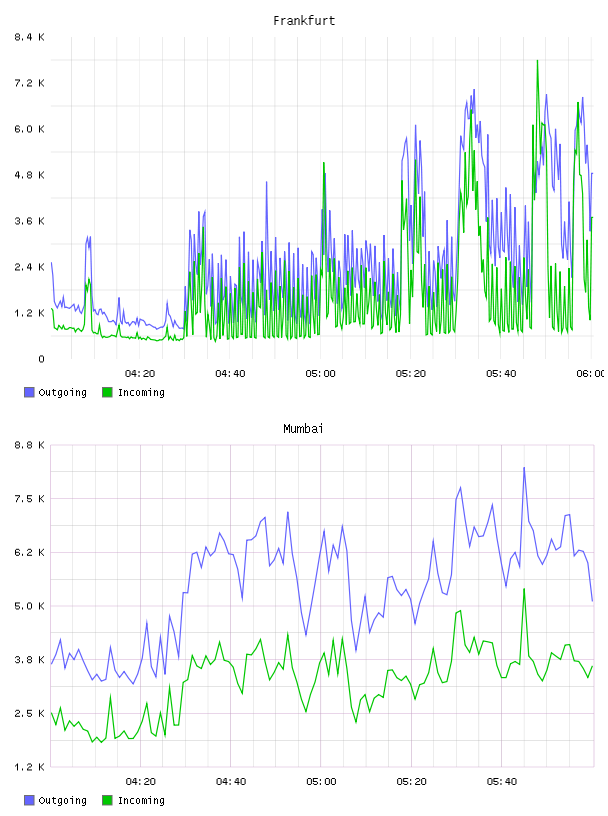Click the 05:40 time label in Frankfurt

point(501,374)
